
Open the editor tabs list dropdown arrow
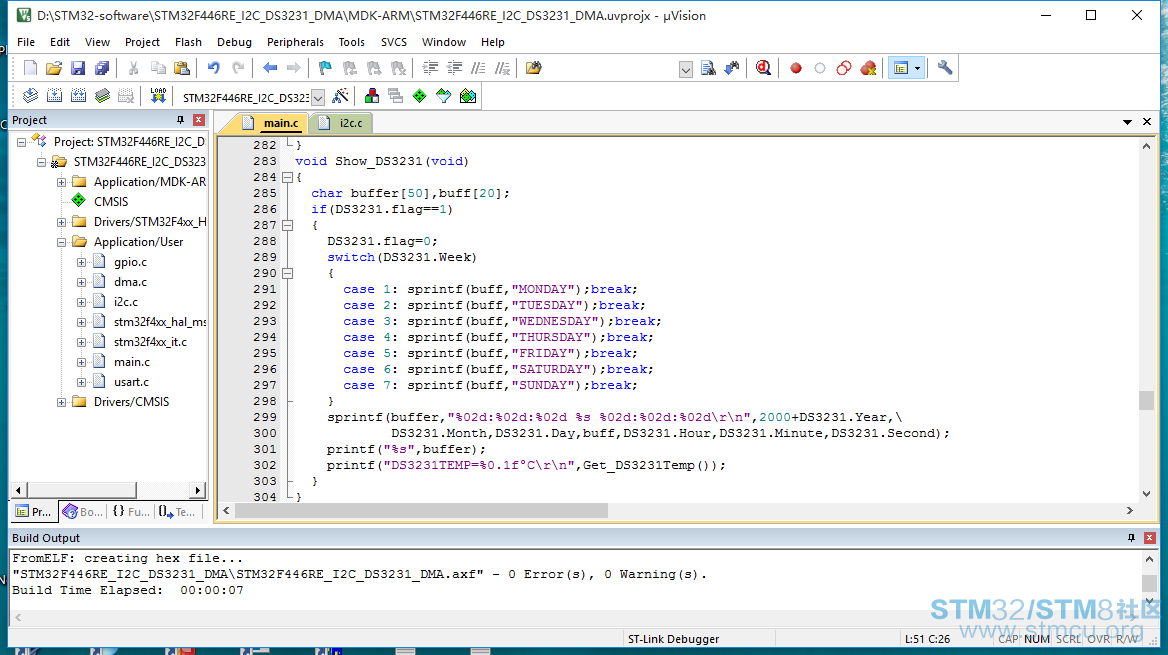click(1127, 121)
